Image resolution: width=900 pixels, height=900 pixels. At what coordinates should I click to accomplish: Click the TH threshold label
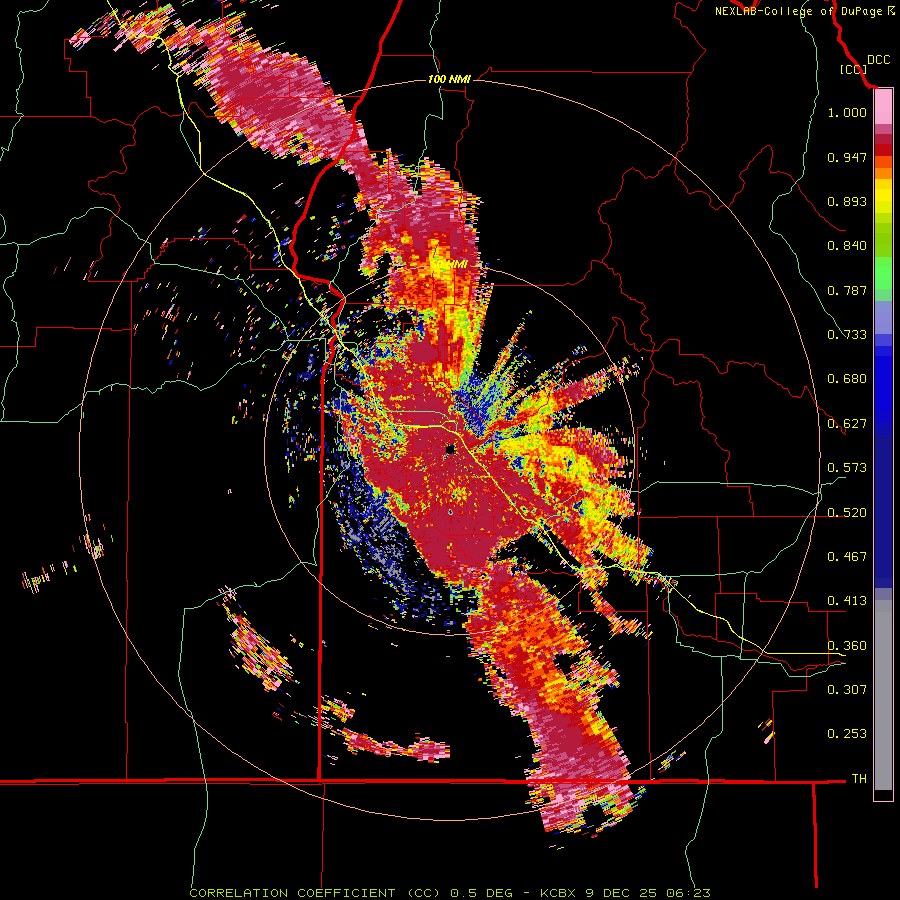[859, 779]
